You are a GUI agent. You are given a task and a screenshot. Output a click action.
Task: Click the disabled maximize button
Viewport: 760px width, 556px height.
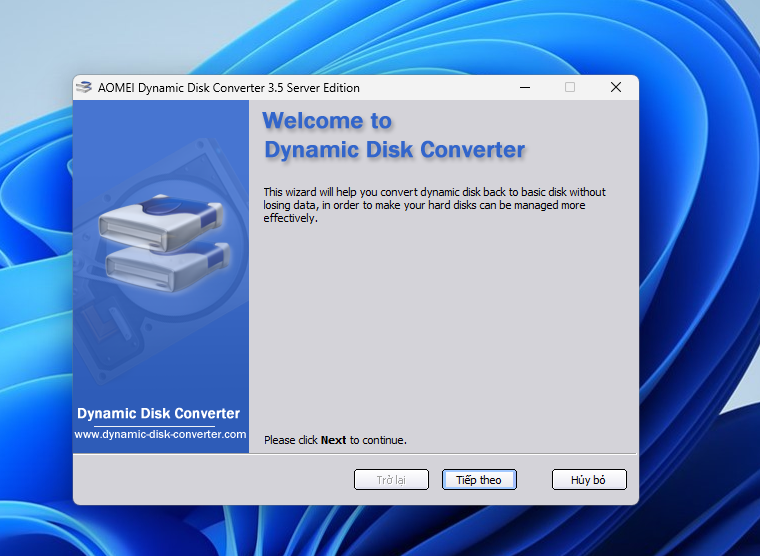pos(570,87)
